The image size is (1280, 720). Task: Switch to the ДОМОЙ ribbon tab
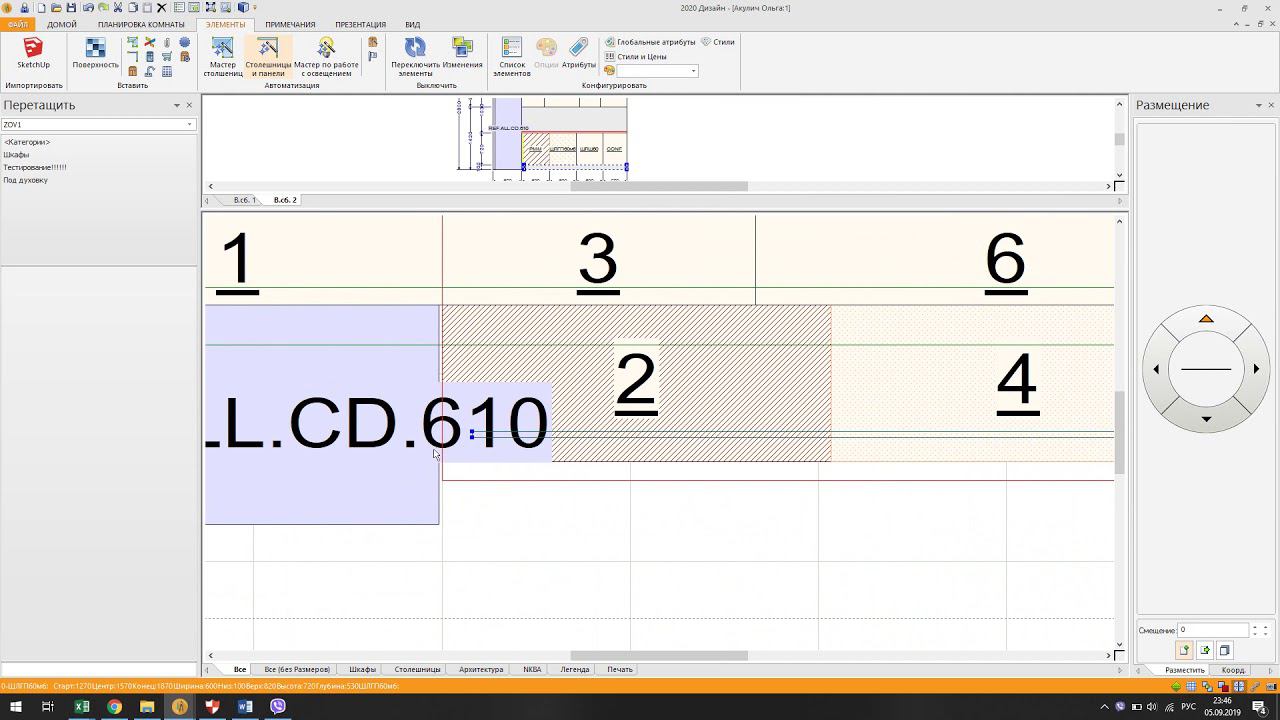coord(62,24)
